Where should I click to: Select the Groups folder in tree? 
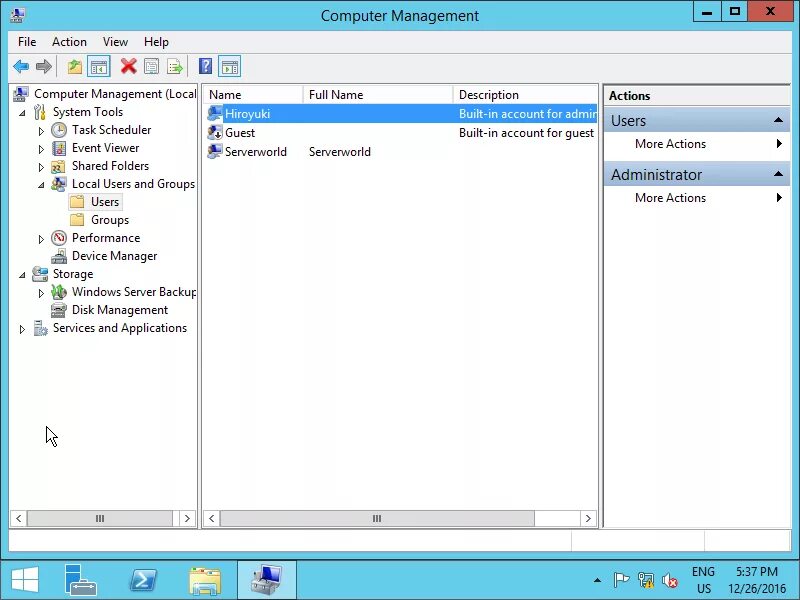point(110,220)
